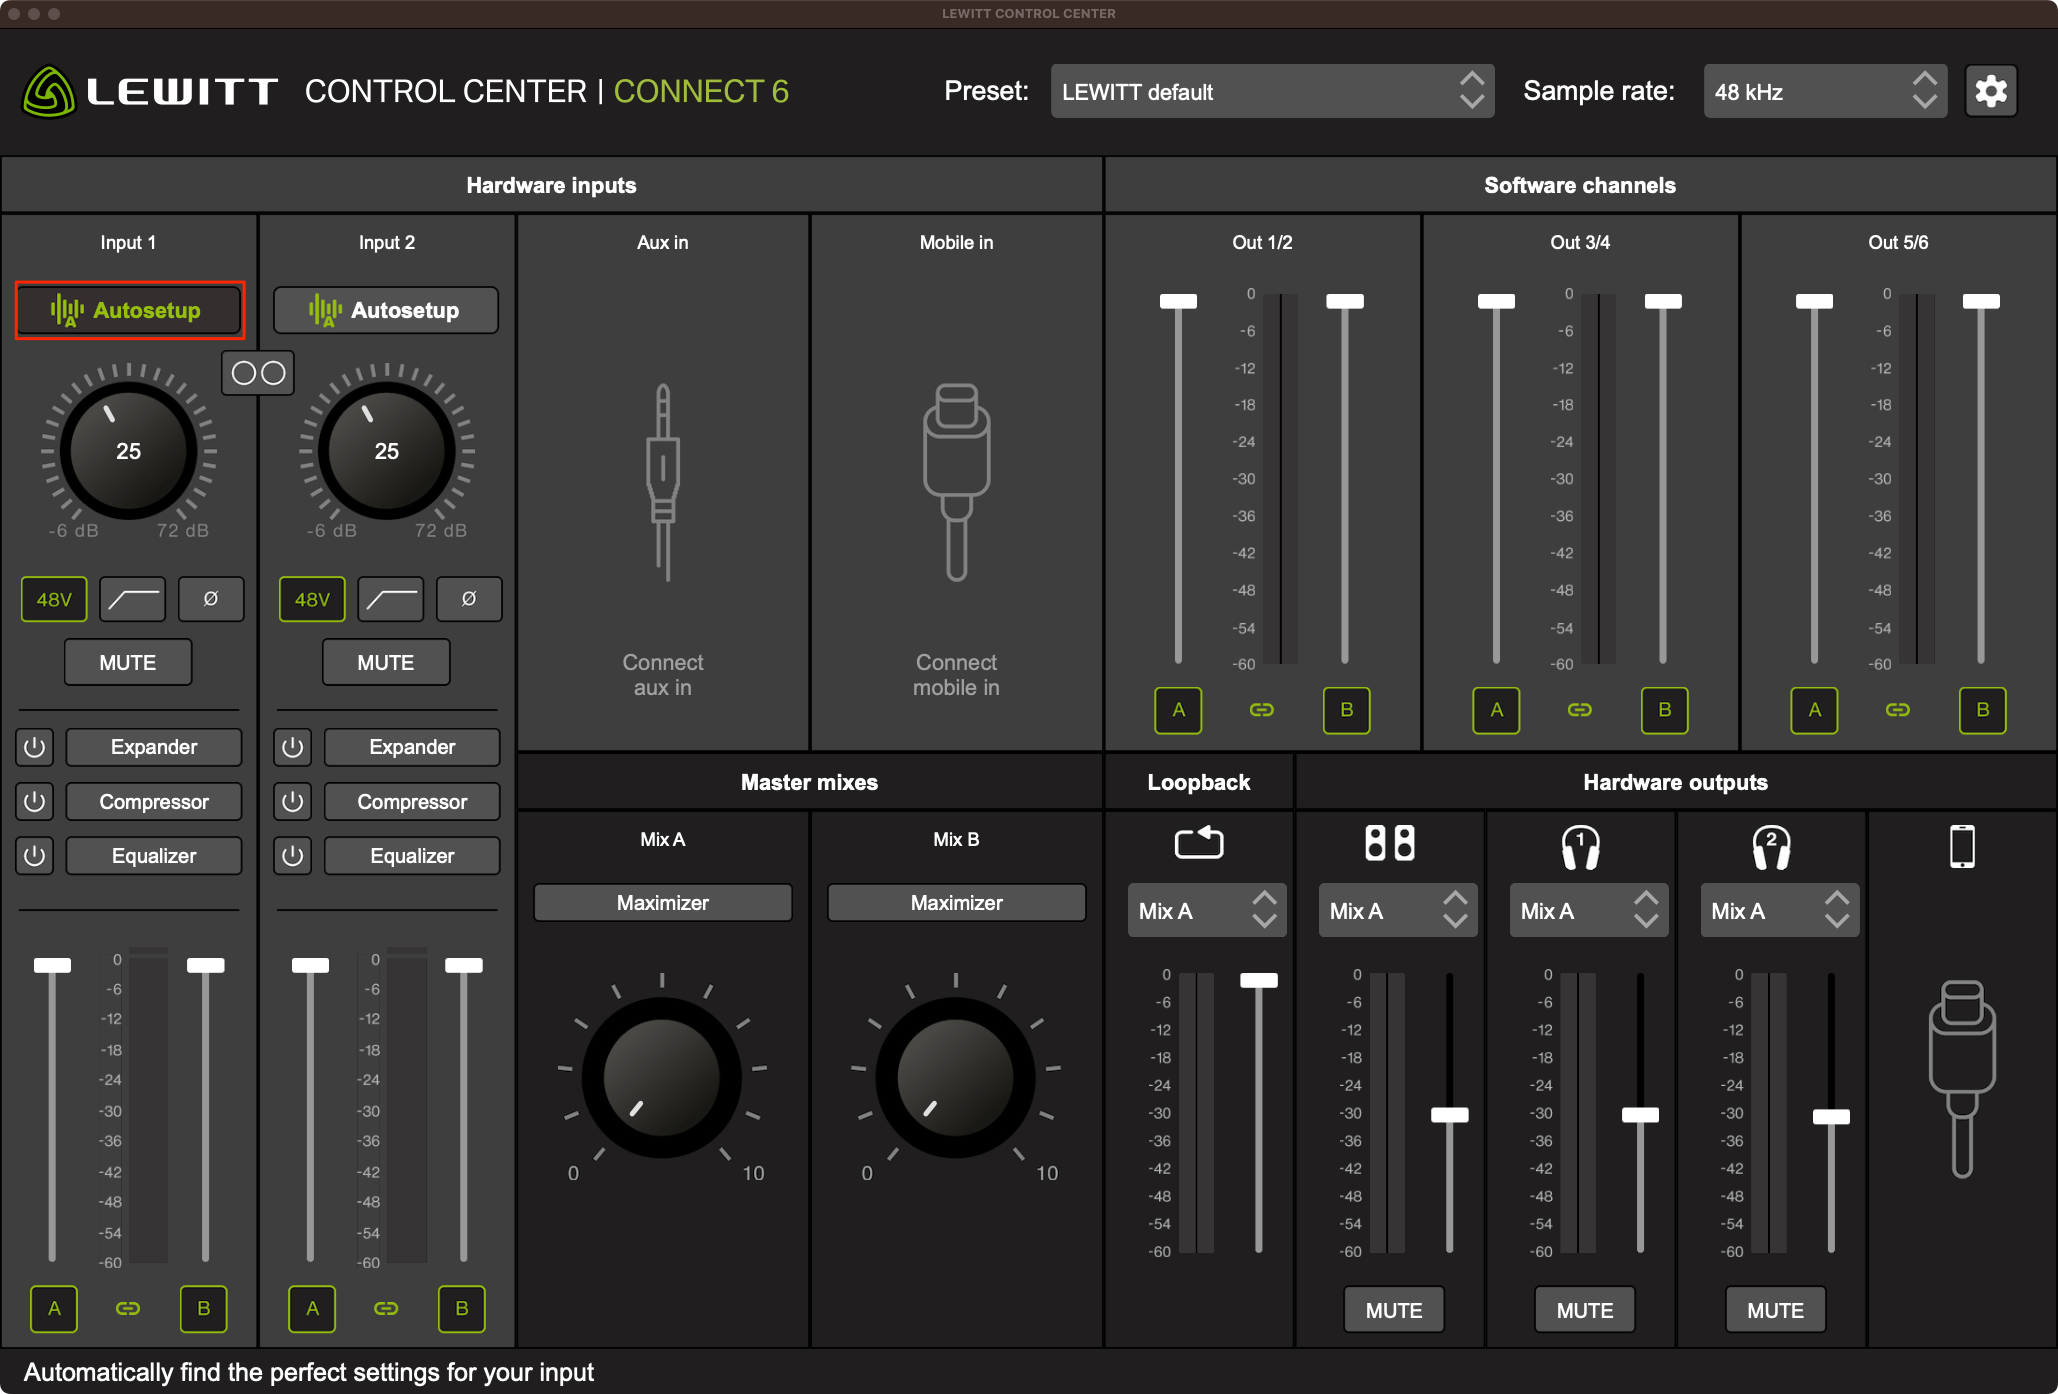Invert phase on Input 1

[x=211, y=599]
